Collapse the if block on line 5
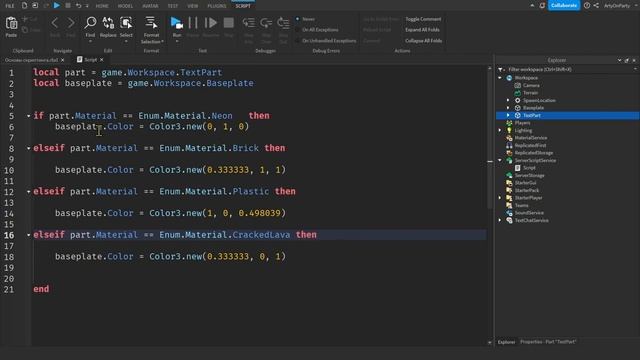This screenshot has width=640, height=360. (29, 116)
